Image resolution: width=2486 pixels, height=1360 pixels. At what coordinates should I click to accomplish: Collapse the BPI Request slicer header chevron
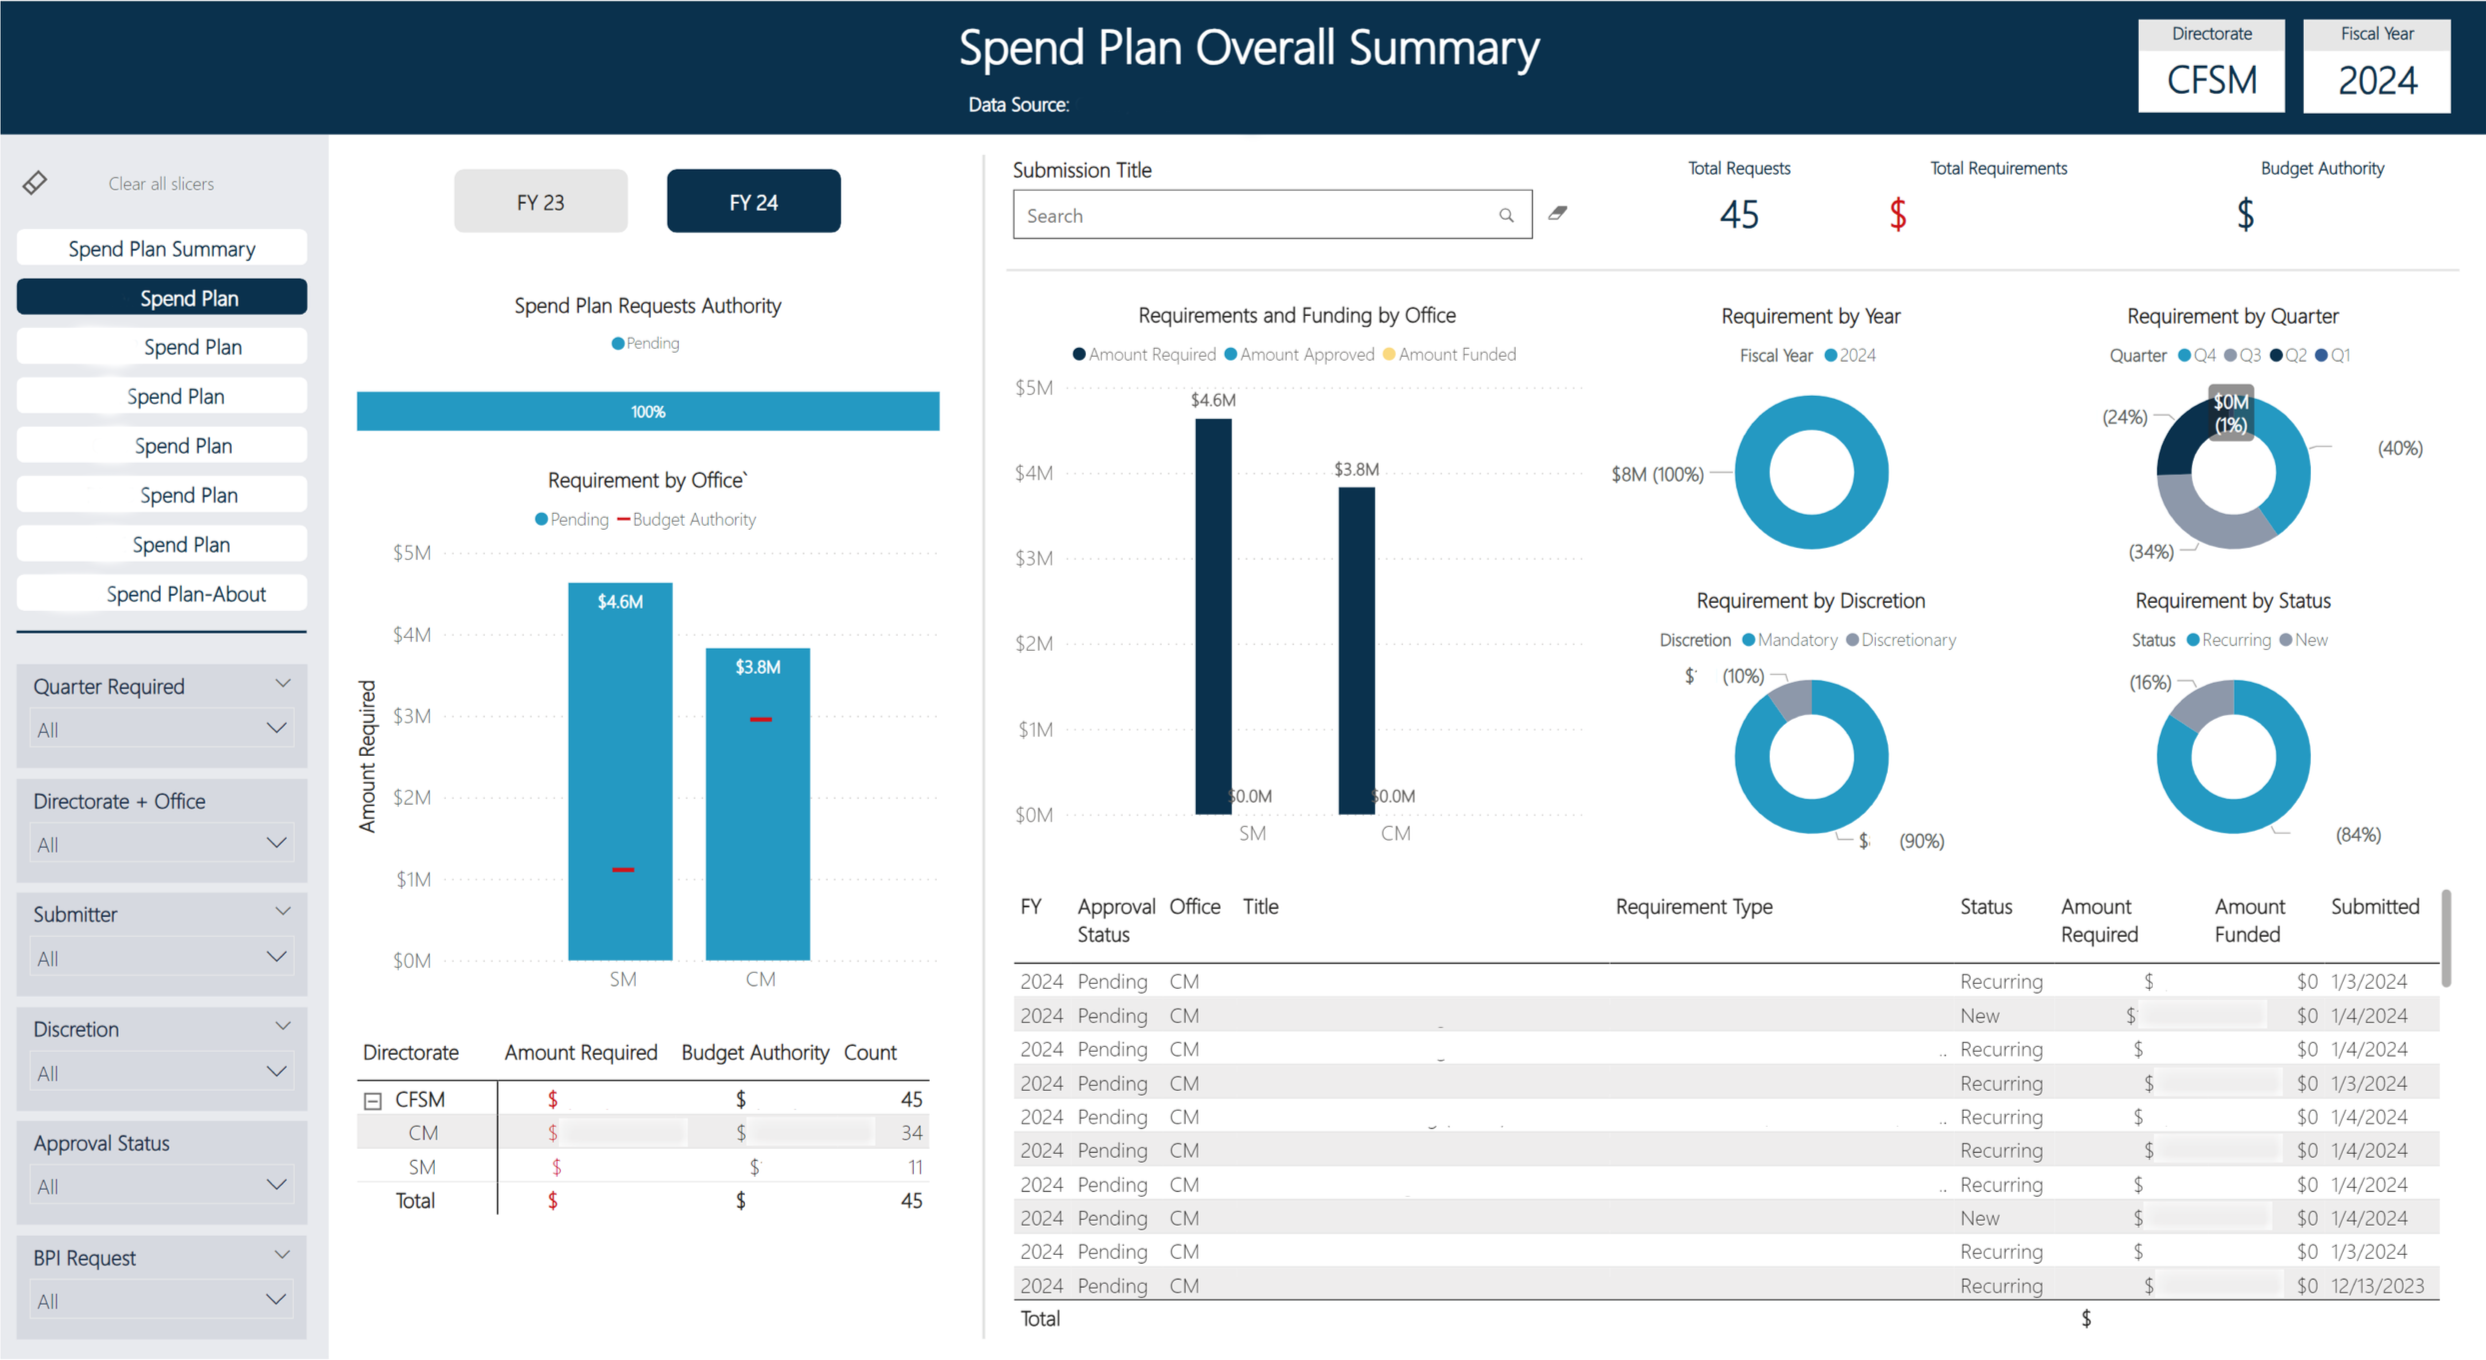click(282, 1256)
